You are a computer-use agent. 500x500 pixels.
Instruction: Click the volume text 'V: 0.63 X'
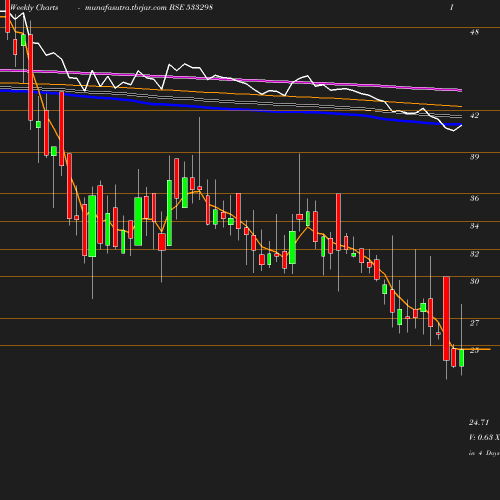pos(484,437)
